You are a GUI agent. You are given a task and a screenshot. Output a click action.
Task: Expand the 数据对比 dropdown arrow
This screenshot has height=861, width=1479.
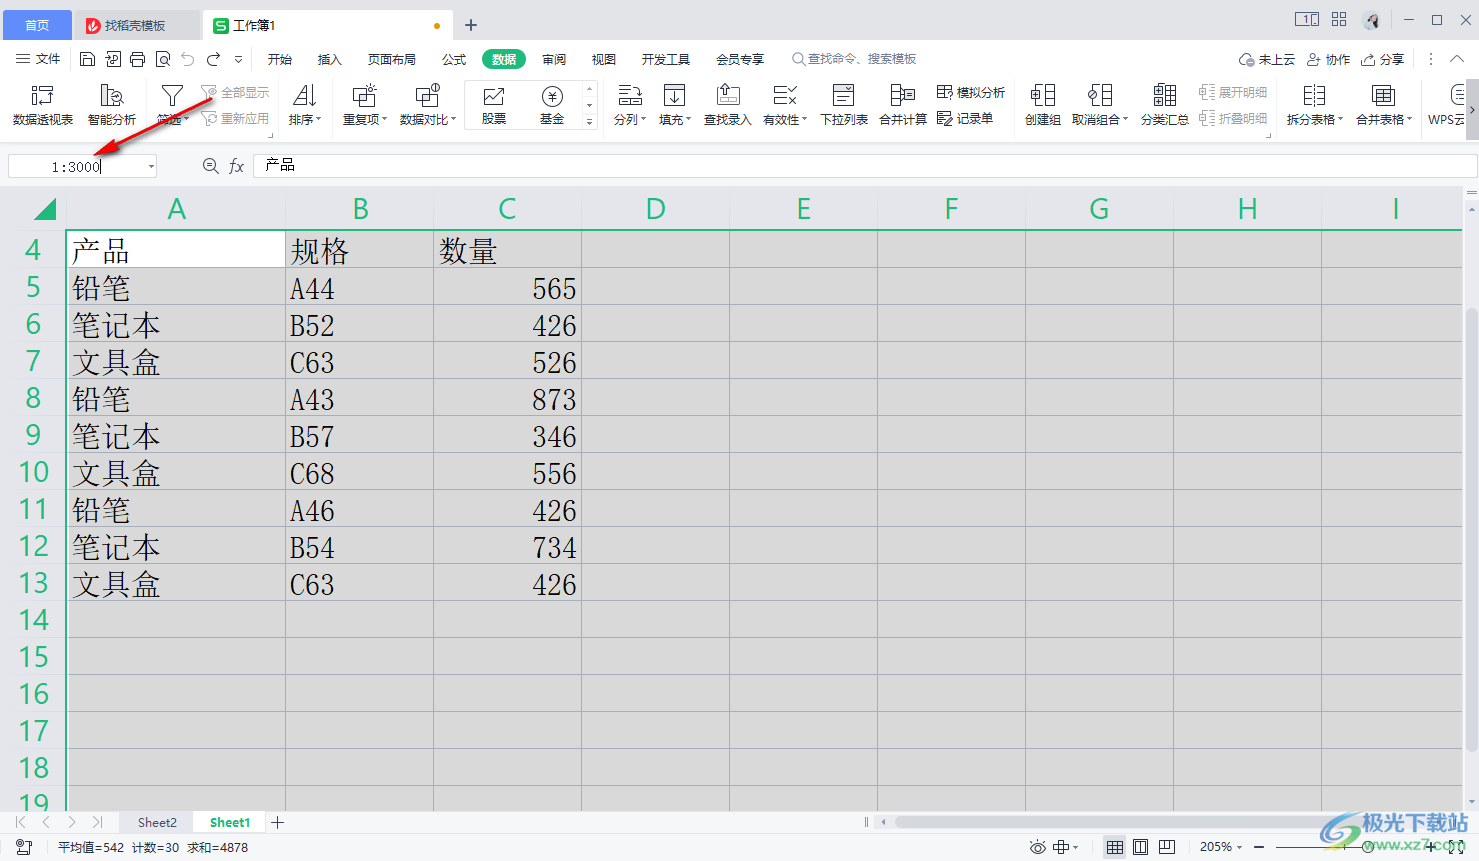click(x=453, y=120)
